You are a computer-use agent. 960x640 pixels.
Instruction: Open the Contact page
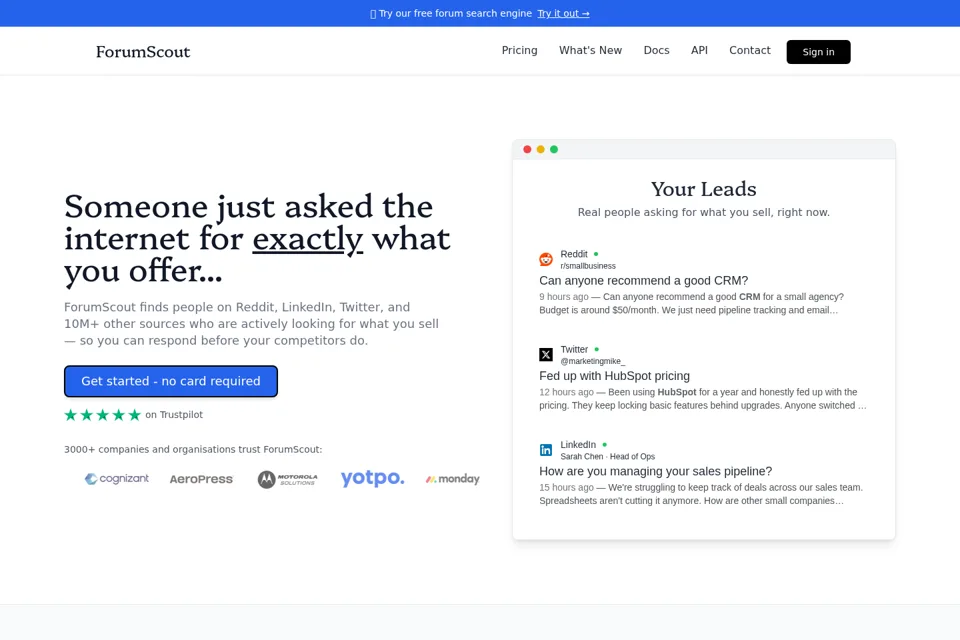749,51
